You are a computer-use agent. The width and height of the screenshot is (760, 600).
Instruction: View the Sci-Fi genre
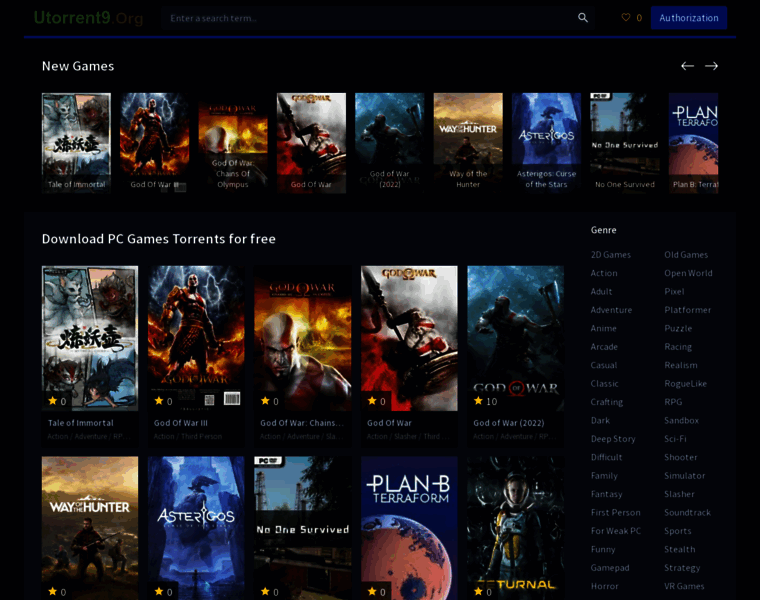coord(675,439)
